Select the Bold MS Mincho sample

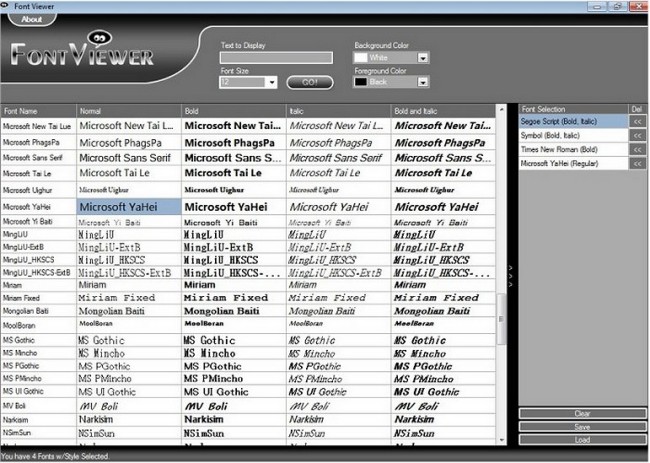pos(234,353)
